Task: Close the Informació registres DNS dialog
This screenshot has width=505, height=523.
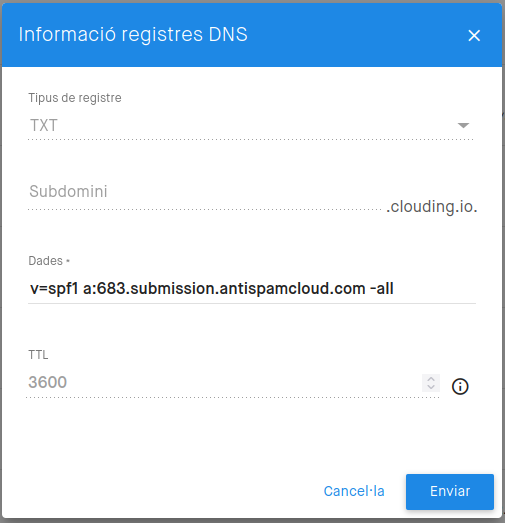Action: pos(474,35)
